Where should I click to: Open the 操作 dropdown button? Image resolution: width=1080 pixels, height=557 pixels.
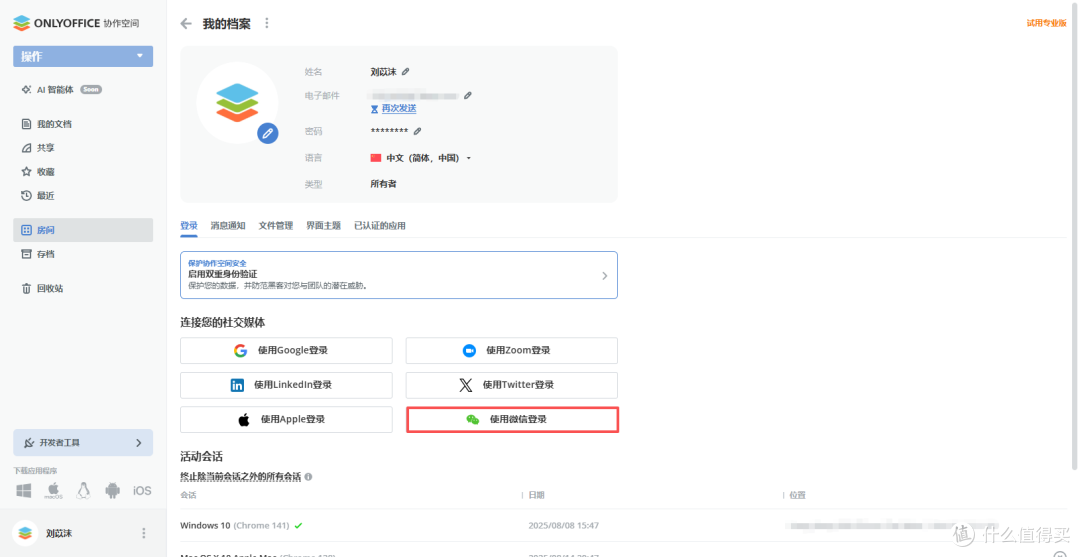(83, 56)
